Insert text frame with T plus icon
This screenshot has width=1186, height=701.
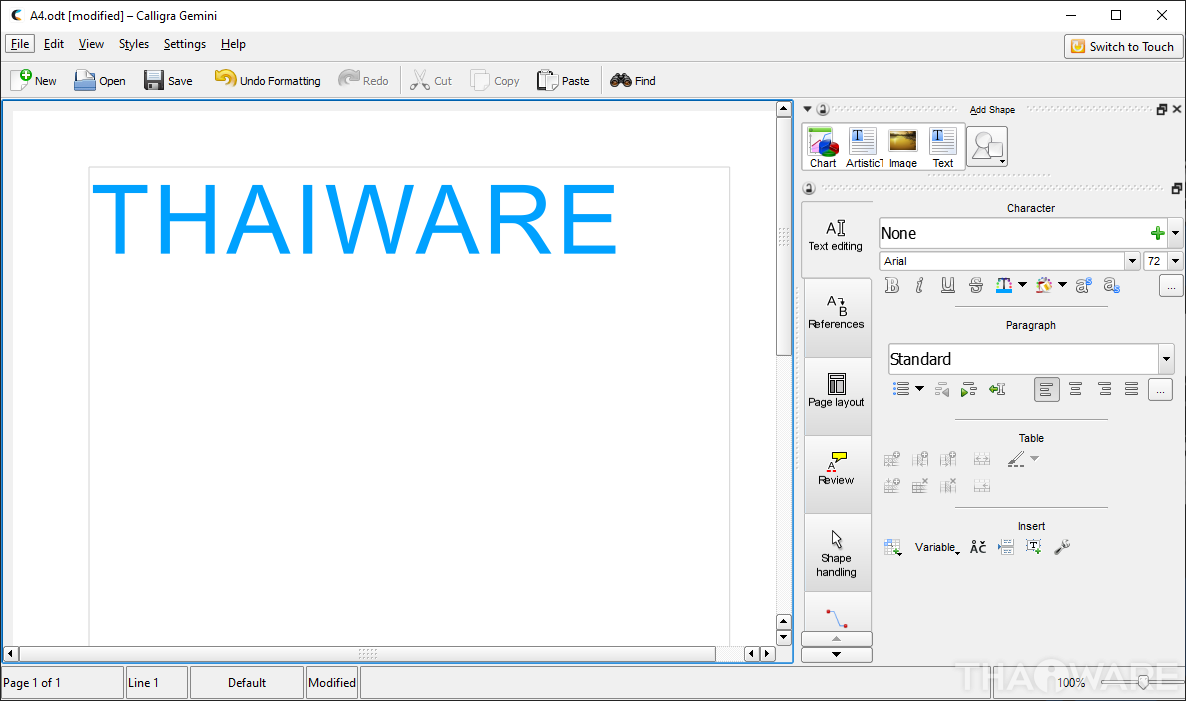(x=1033, y=547)
